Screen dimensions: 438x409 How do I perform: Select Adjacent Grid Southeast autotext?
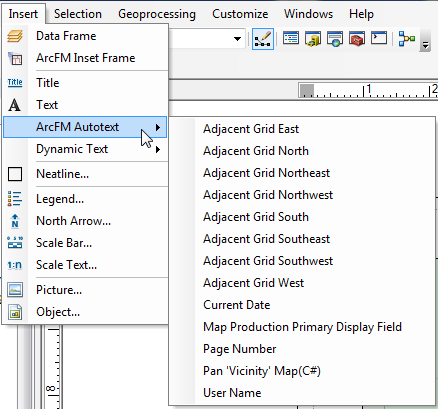pos(302,239)
